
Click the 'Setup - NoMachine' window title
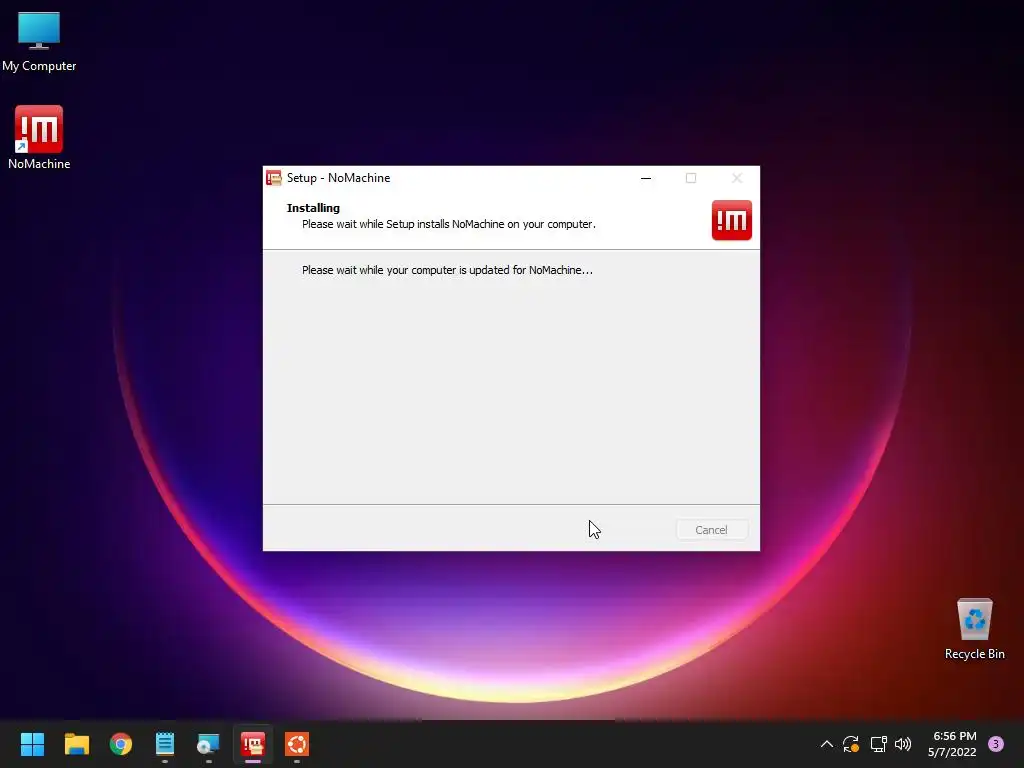point(338,178)
